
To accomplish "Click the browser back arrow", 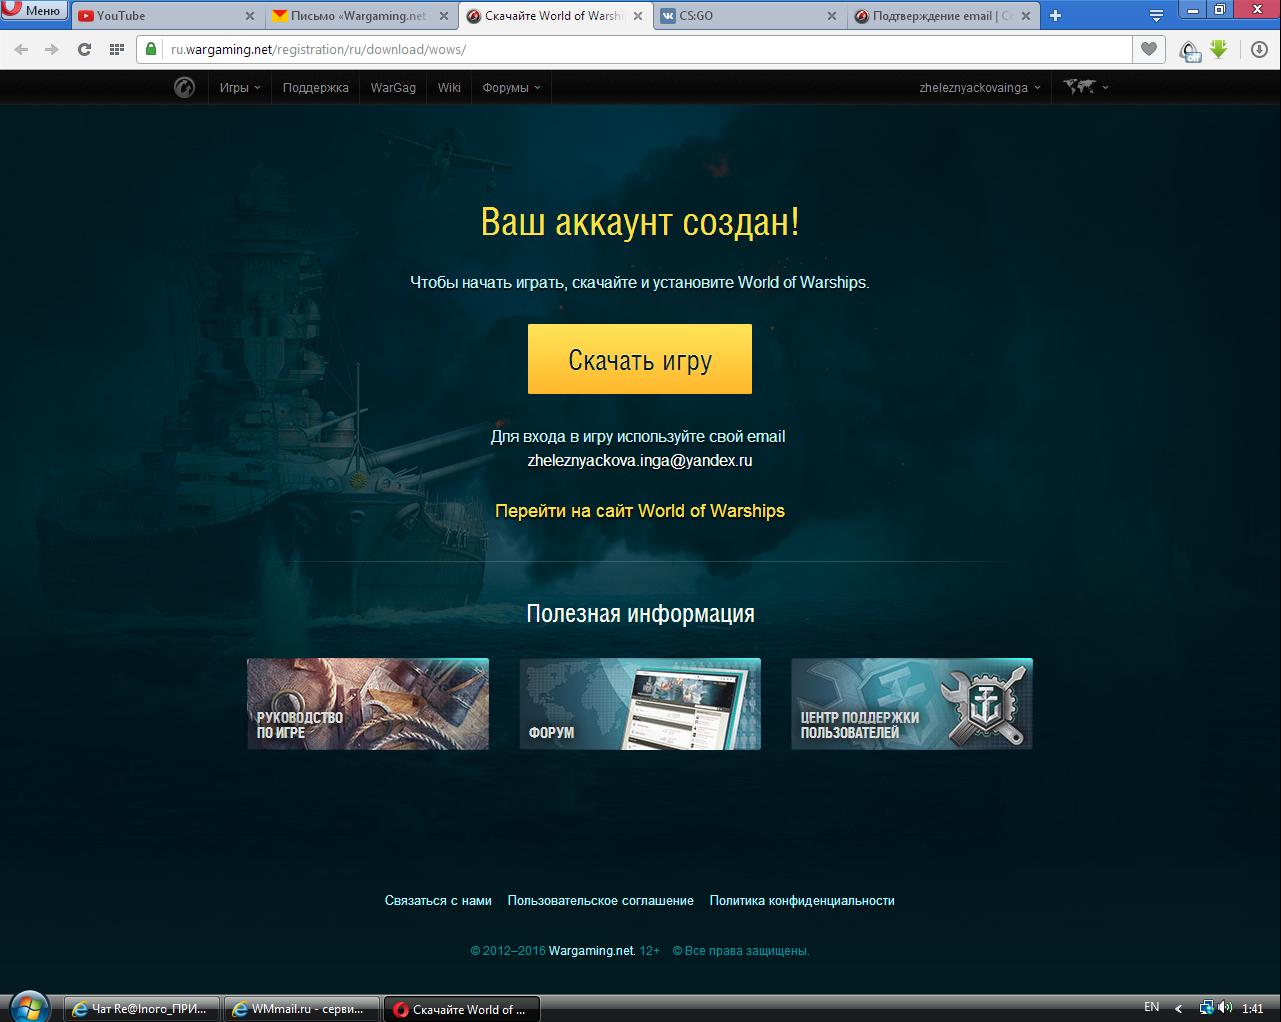I will (22, 49).
